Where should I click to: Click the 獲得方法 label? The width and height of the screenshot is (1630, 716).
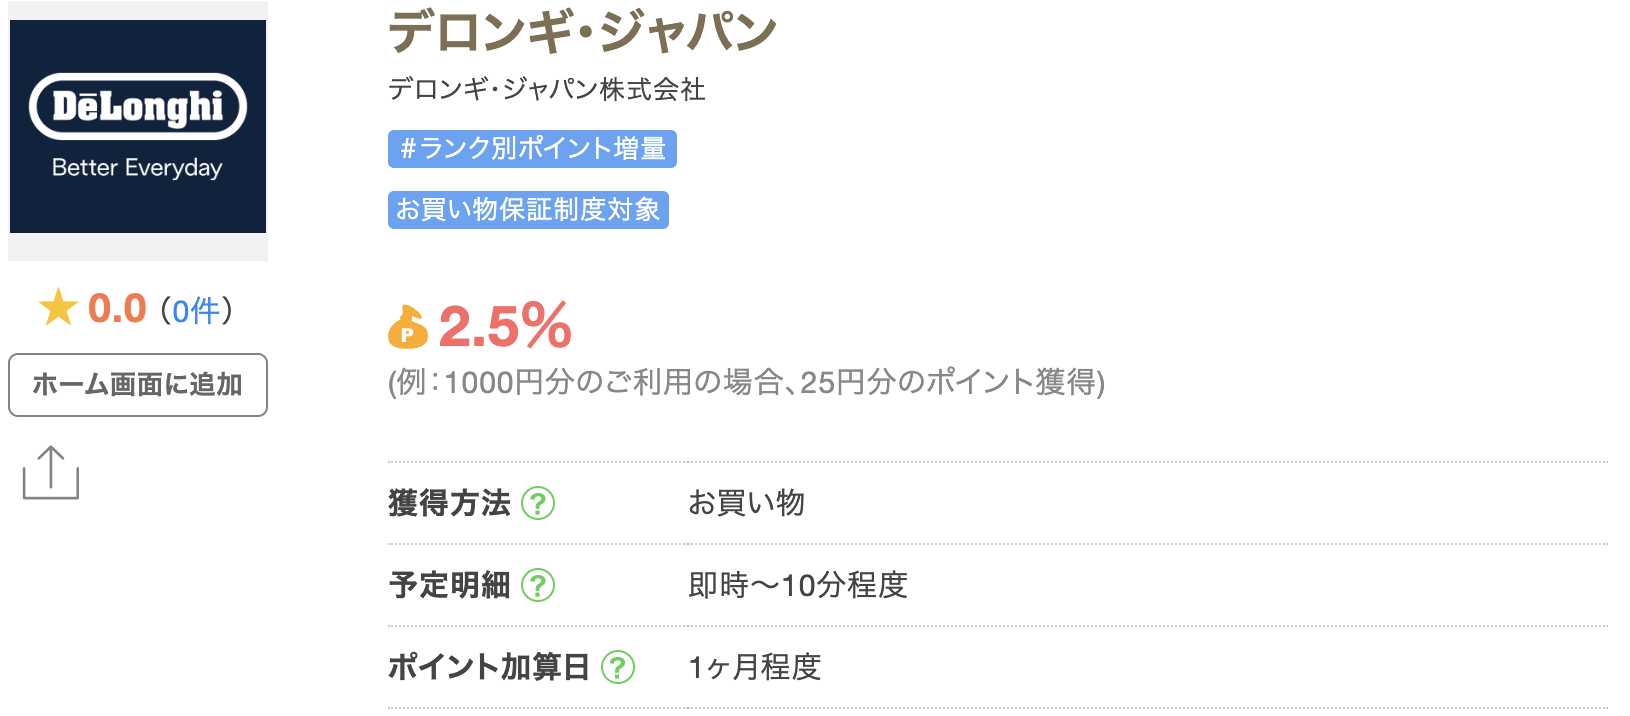tap(449, 503)
